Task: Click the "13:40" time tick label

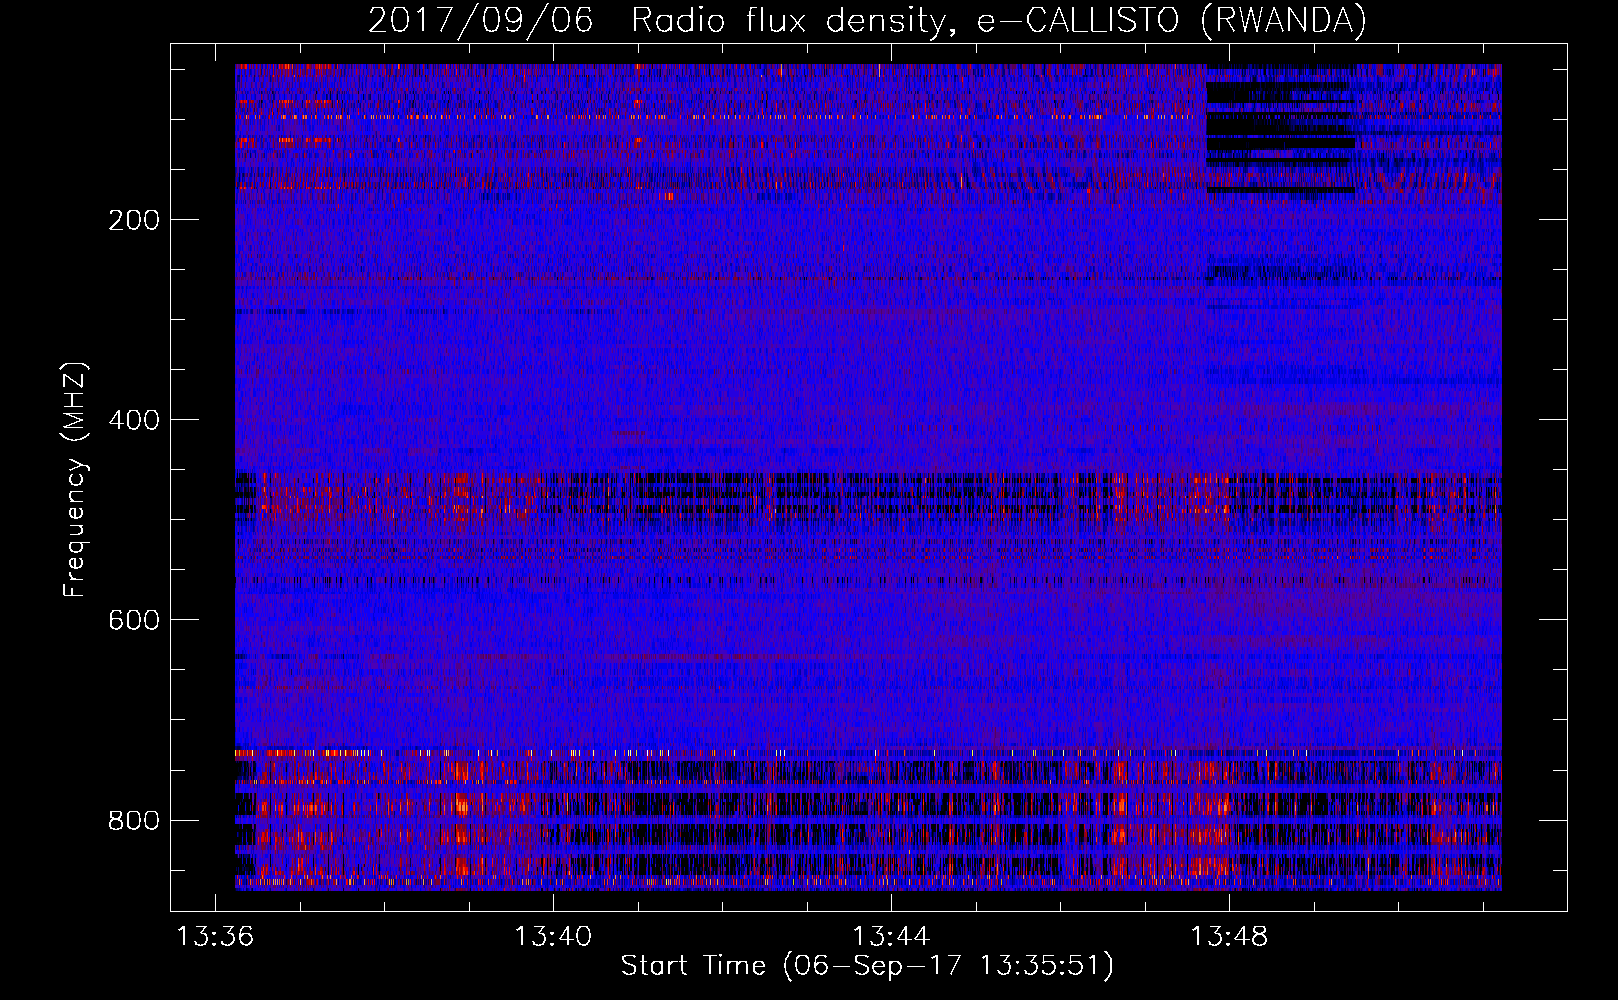Action: [x=553, y=936]
